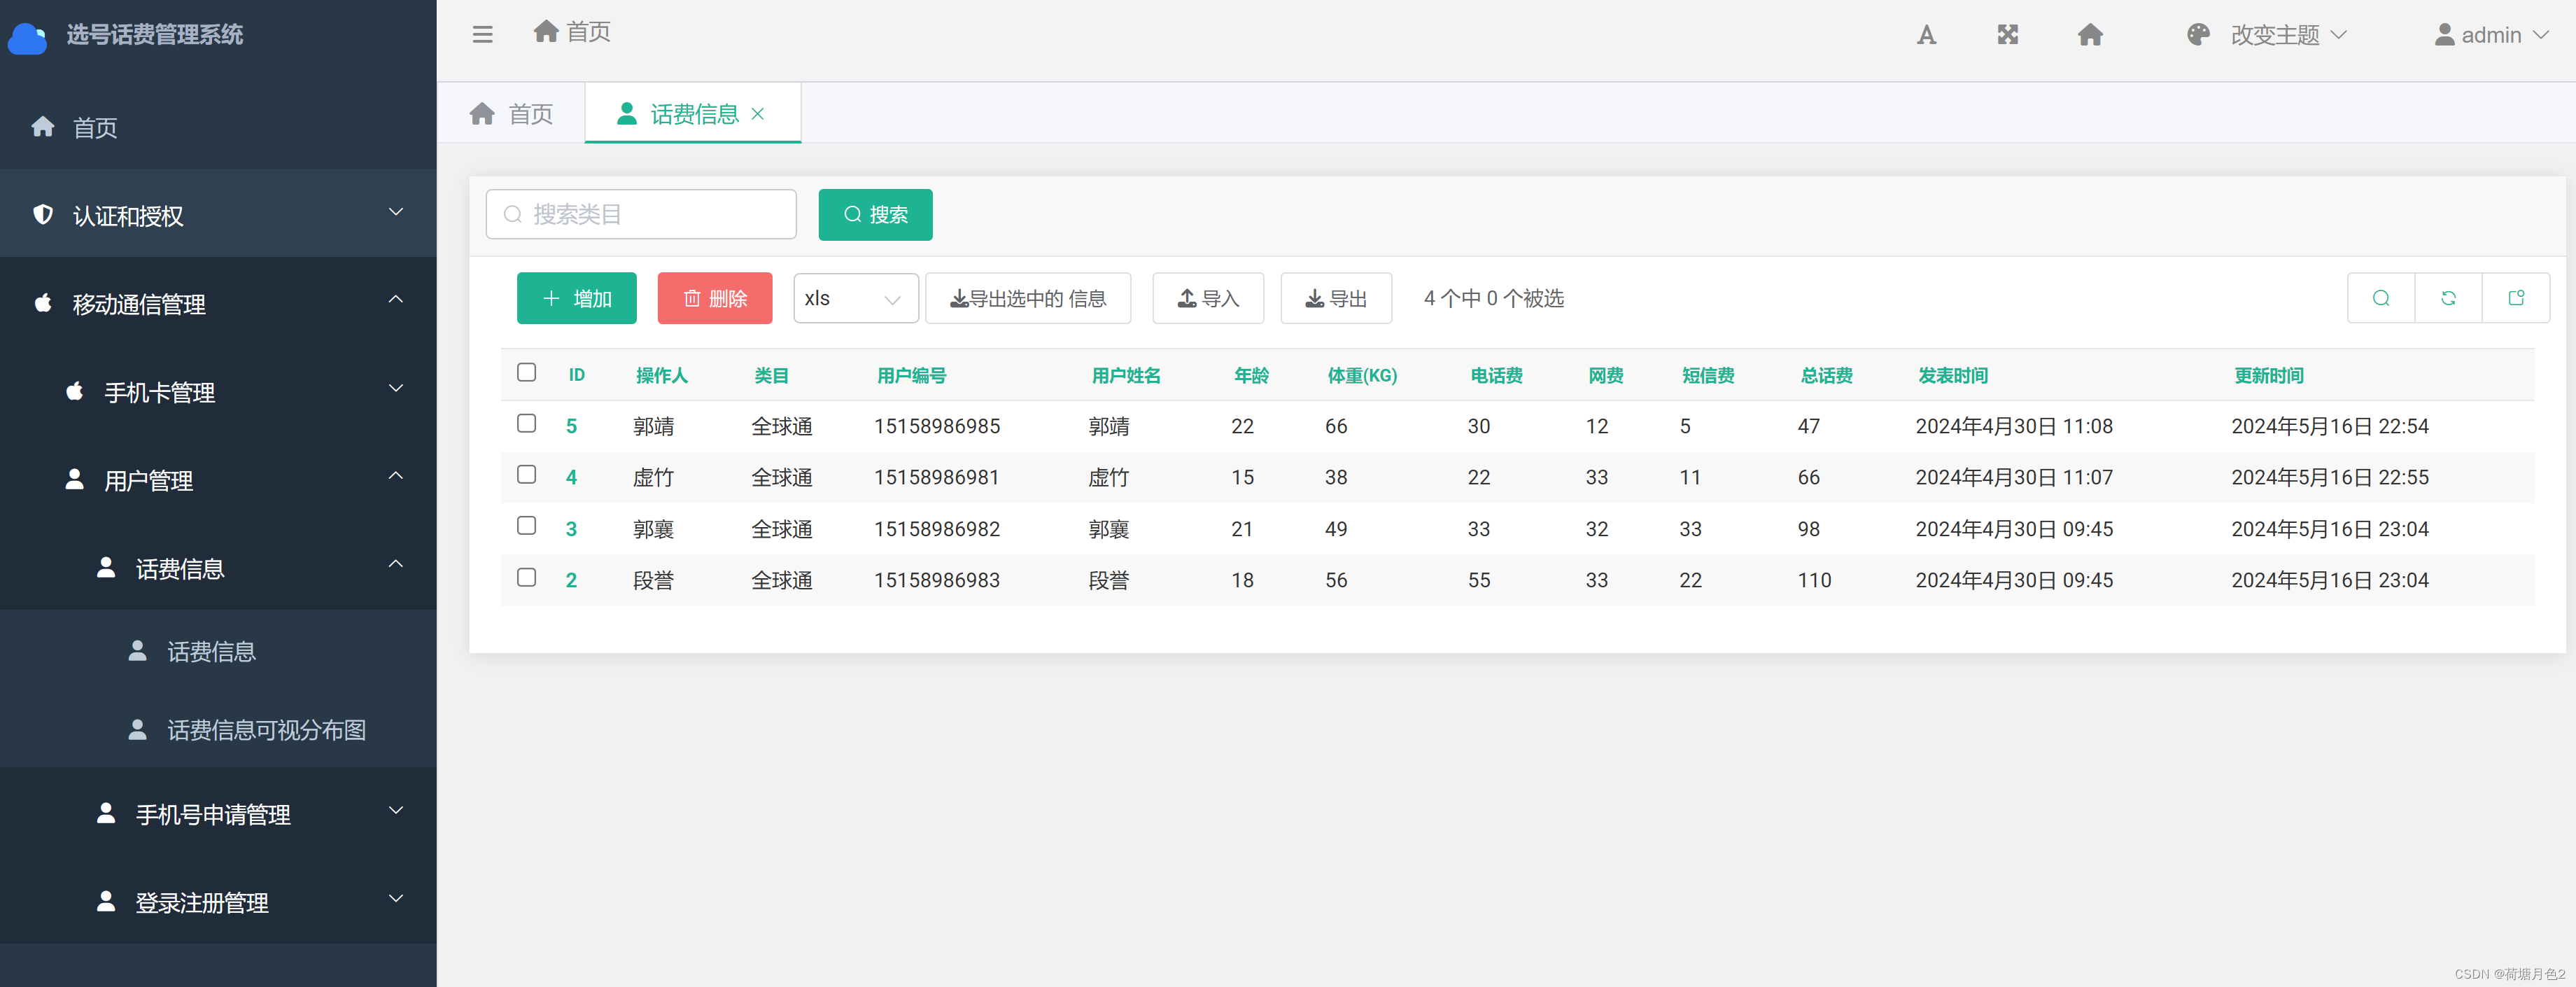Image resolution: width=2576 pixels, height=987 pixels.
Task: Click the green 搜索 button
Action: (x=875, y=214)
